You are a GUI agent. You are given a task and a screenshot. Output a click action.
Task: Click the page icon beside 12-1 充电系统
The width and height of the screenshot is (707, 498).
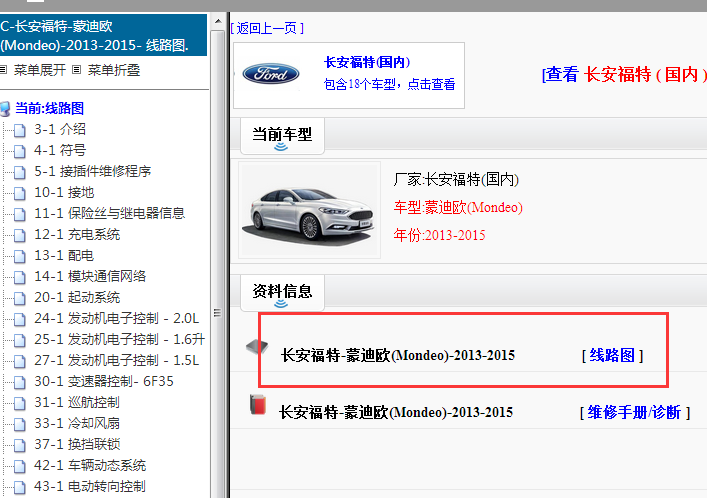coord(19,235)
